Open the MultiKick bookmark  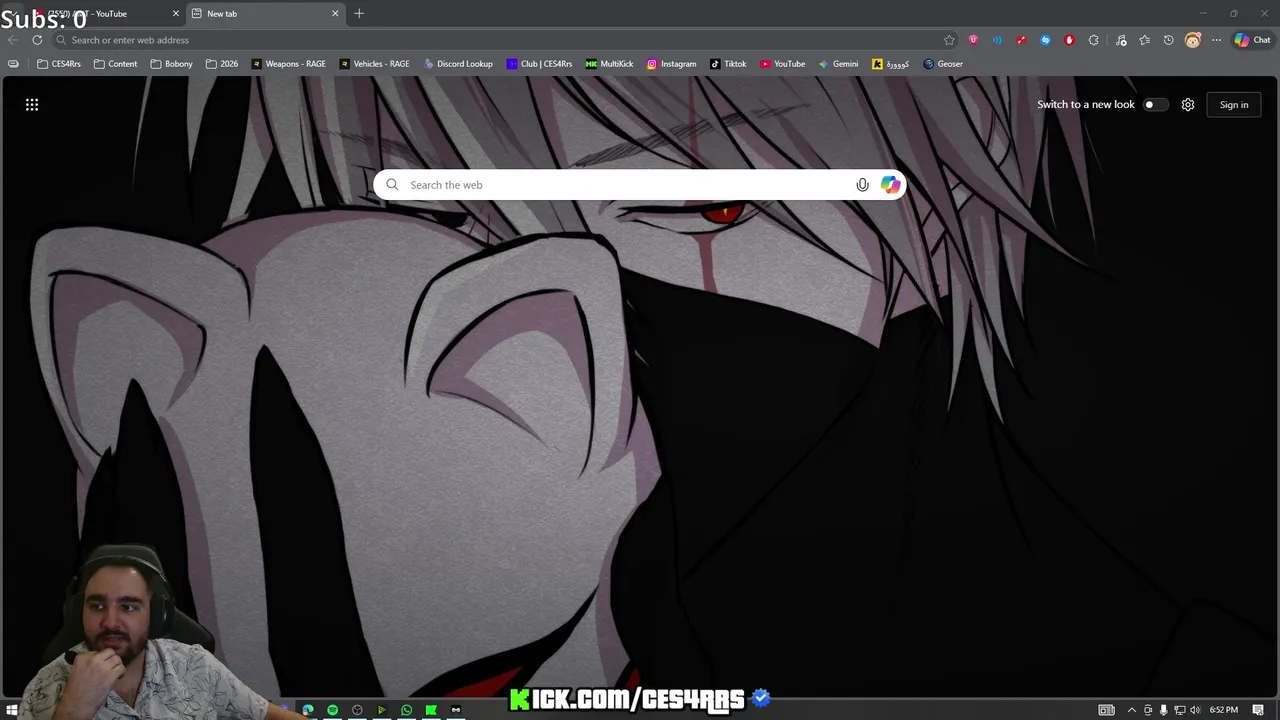[609, 64]
